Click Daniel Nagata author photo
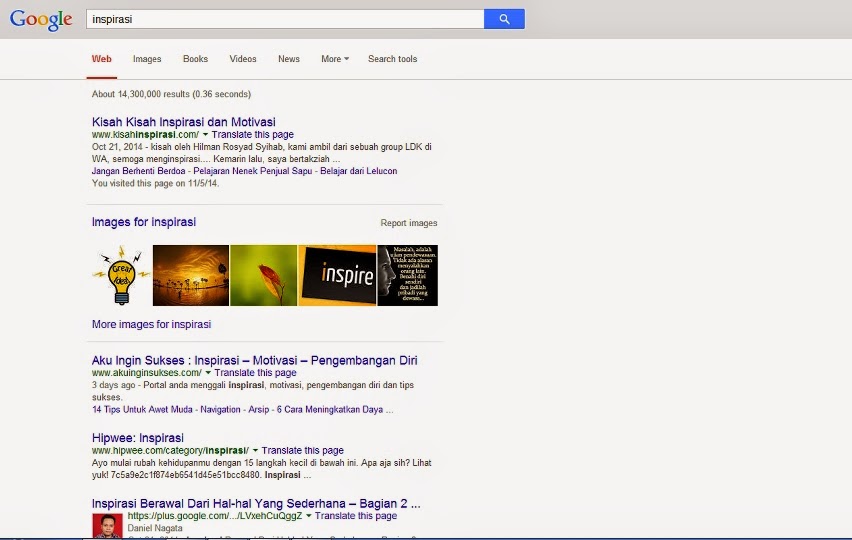 (108, 526)
